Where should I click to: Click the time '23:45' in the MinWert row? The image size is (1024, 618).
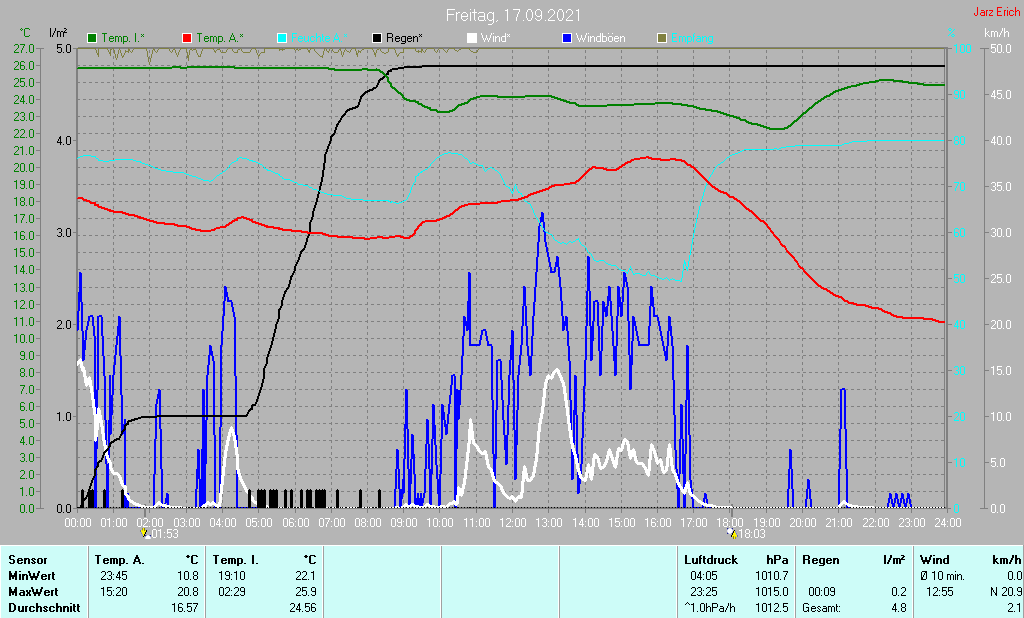click(114, 576)
